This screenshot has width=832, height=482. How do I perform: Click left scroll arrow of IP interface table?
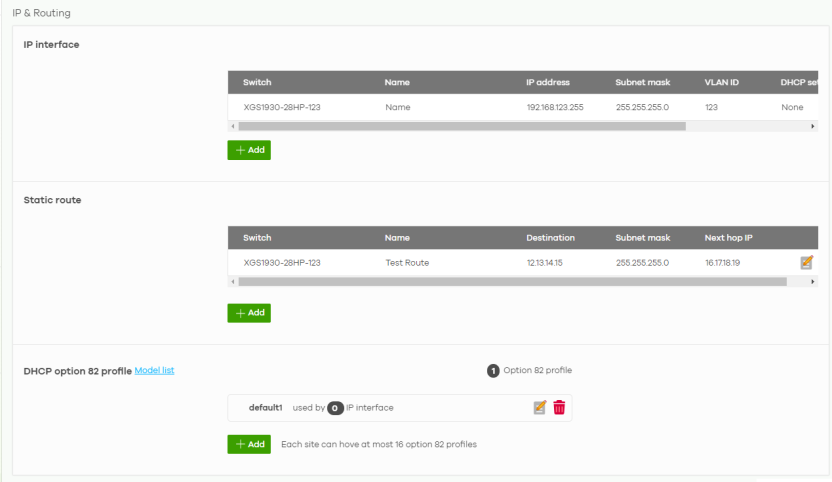tap(232, 127)
